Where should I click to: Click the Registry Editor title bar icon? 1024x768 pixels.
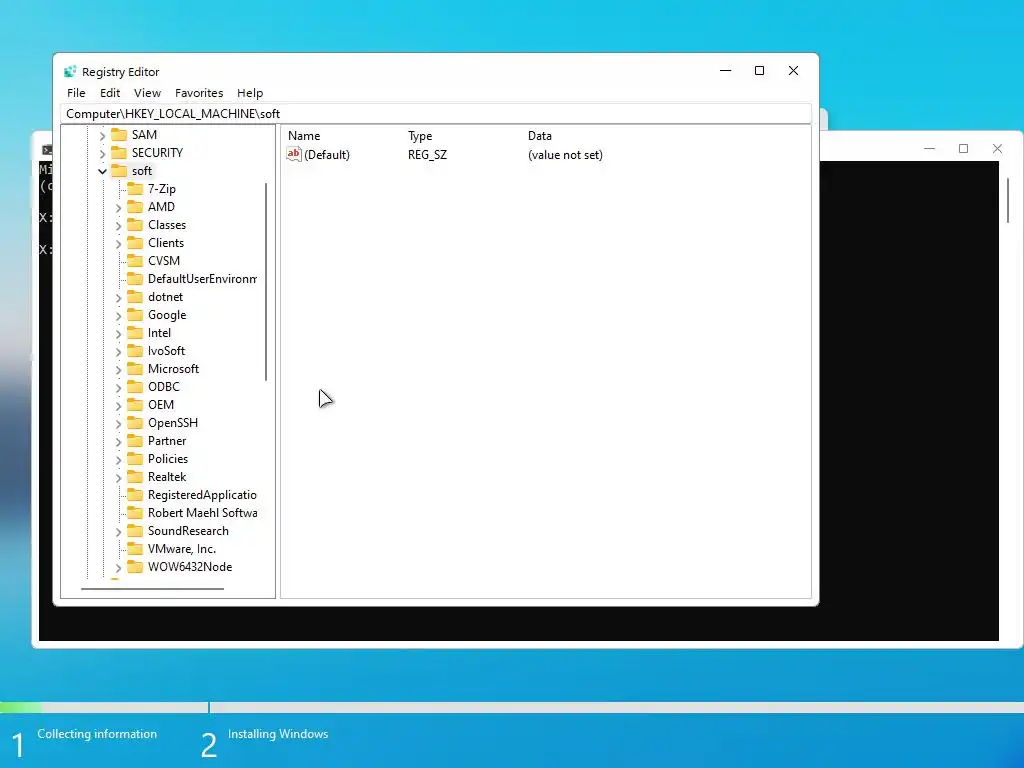[x=70, y=71]
